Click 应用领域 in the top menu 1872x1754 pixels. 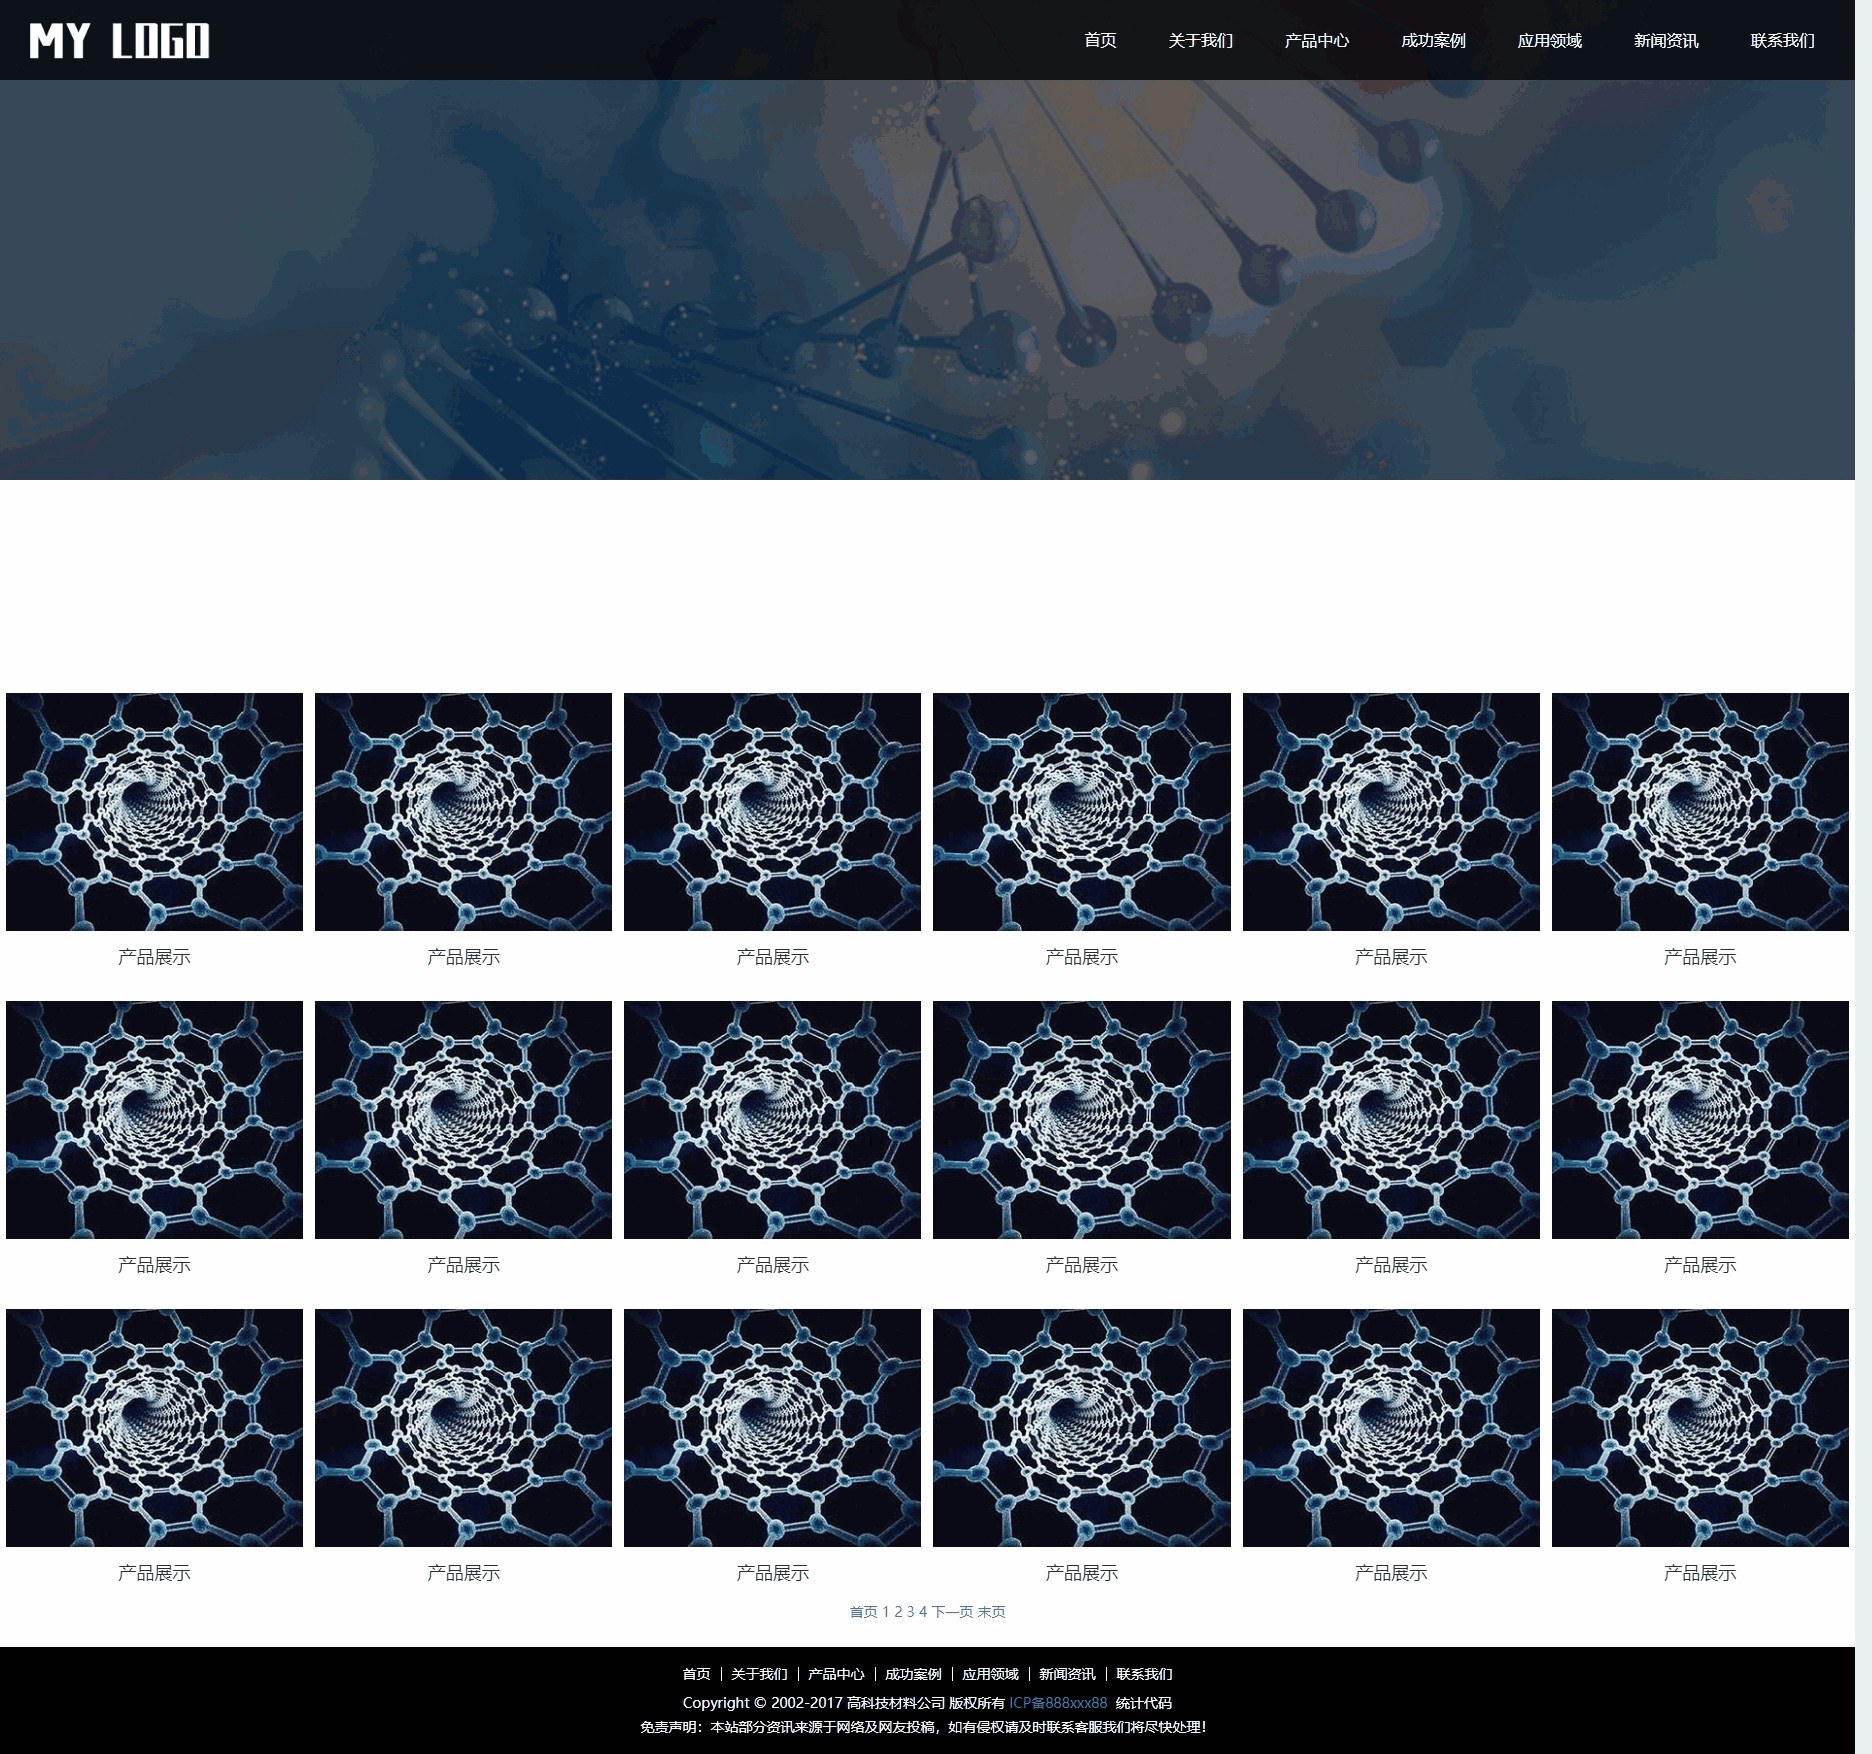(x=1549, y=41)
